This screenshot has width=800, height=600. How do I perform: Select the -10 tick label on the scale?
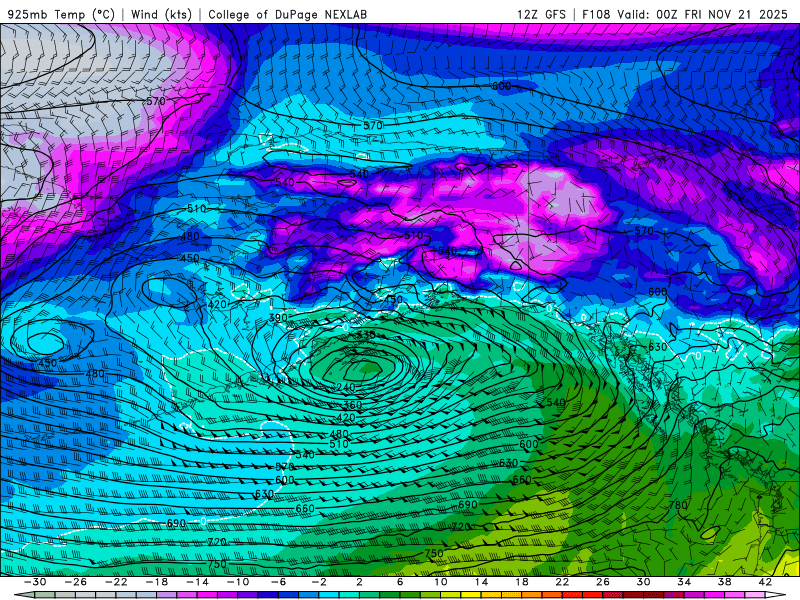tap(238, 582)
